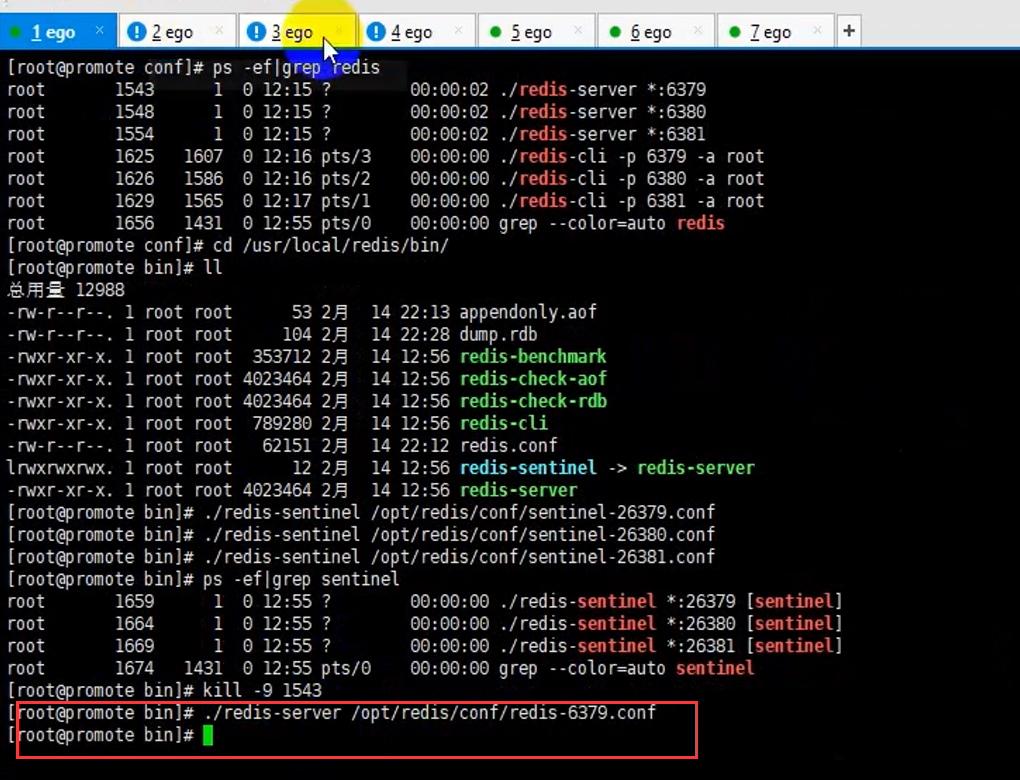Click './redis-cli -p 6379 -a root' line
Image resolution: width=1020 pixels, height=780 pixels.
[x=632, y=157]
